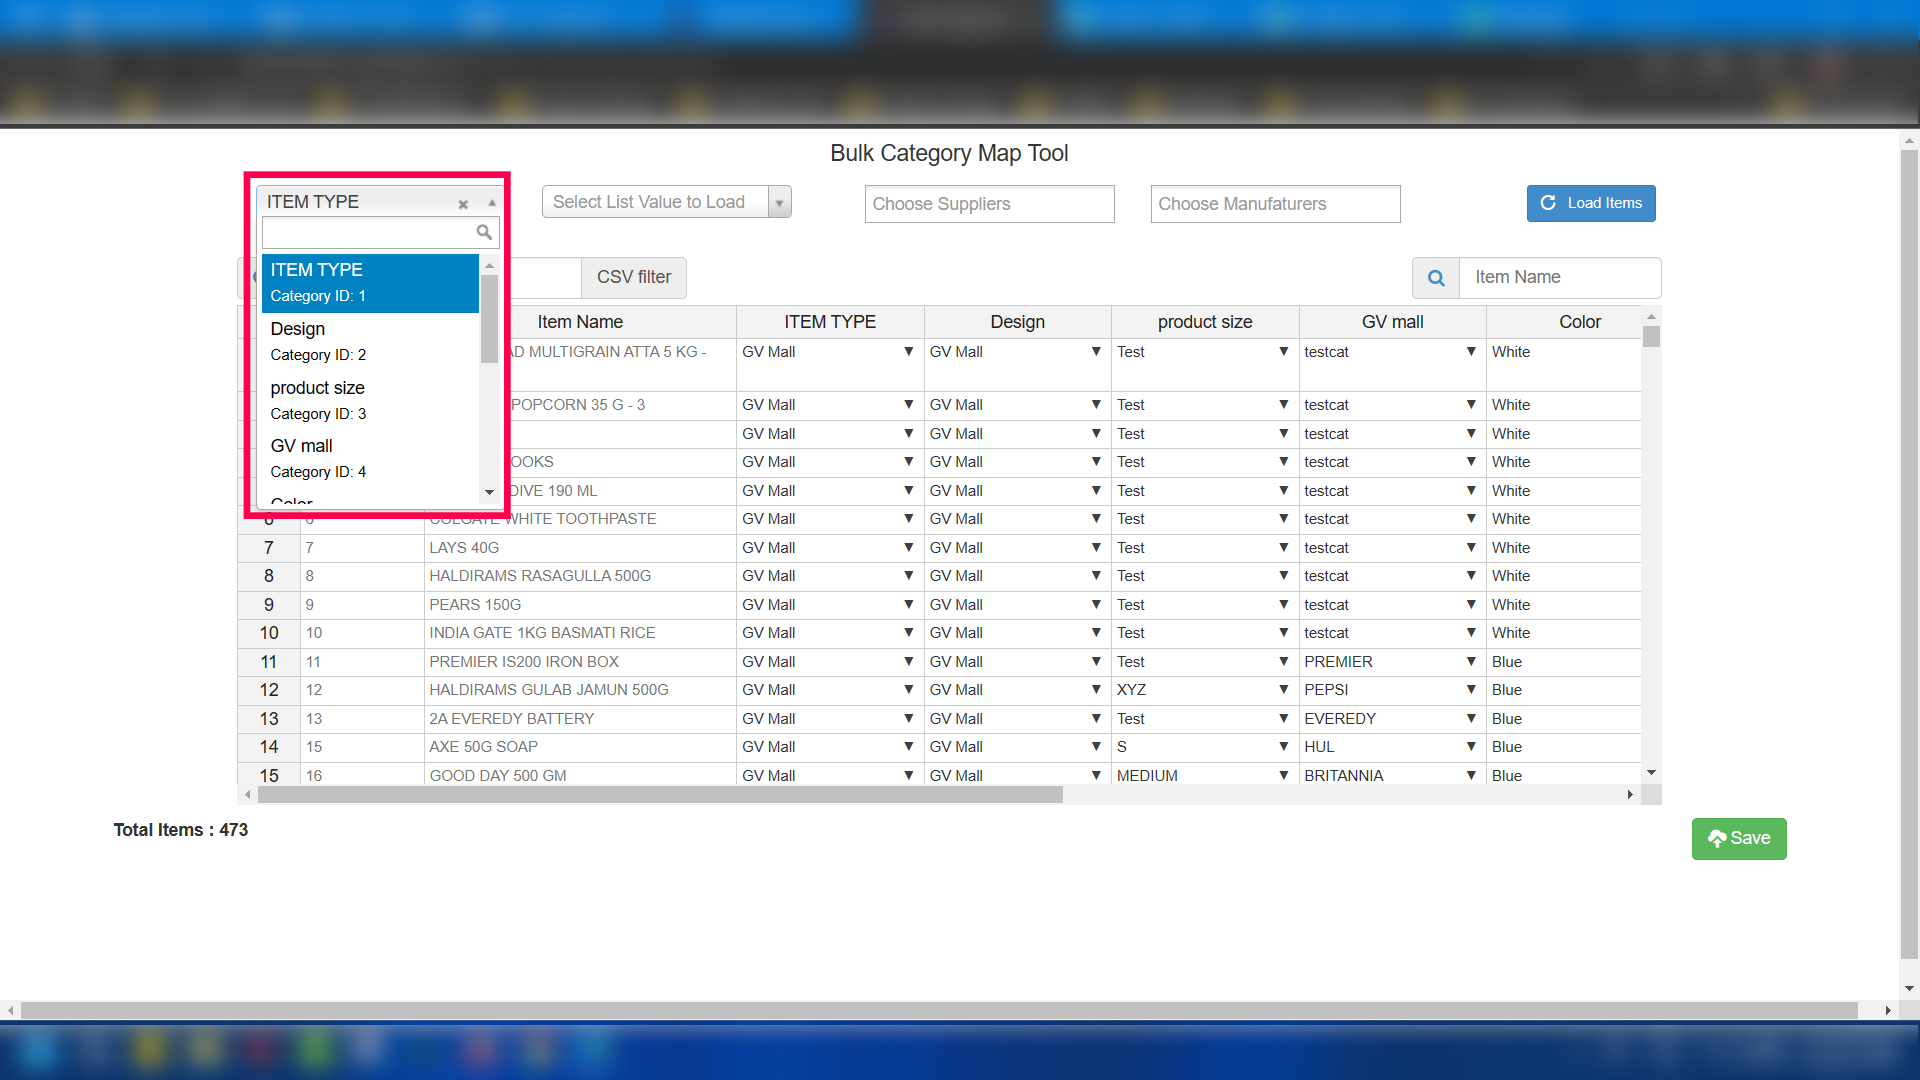Click the Choose Manufaturers field
Screen dimensions: 1920x1080
coord(1274,204)
